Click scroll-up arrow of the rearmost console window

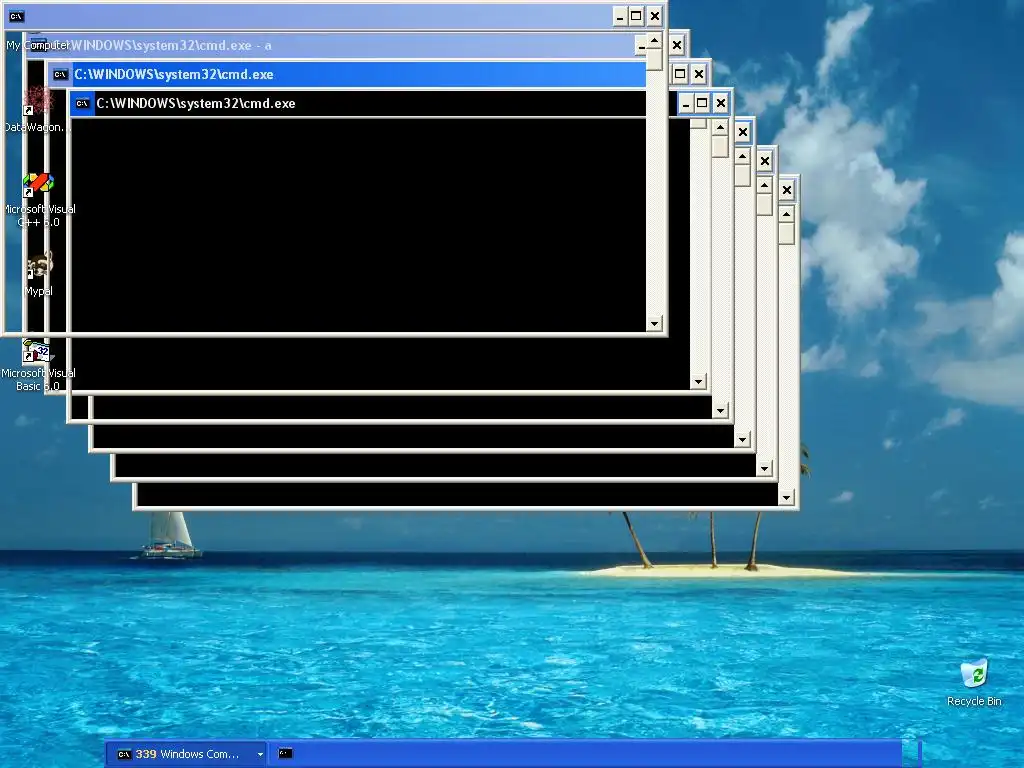[x=786, y=214]
